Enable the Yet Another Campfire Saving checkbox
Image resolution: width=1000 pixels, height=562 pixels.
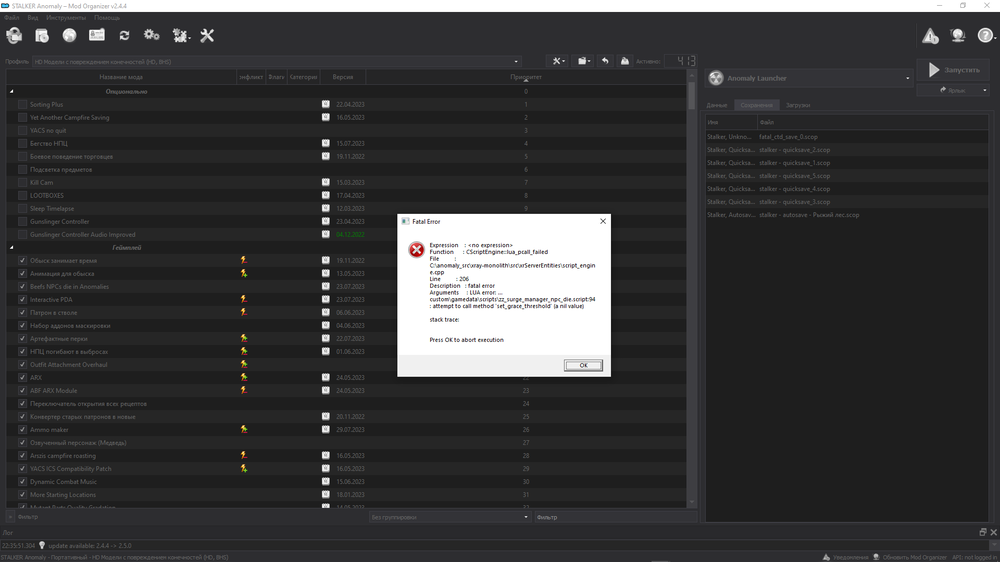pyautogui.click(x=23, y=117)
